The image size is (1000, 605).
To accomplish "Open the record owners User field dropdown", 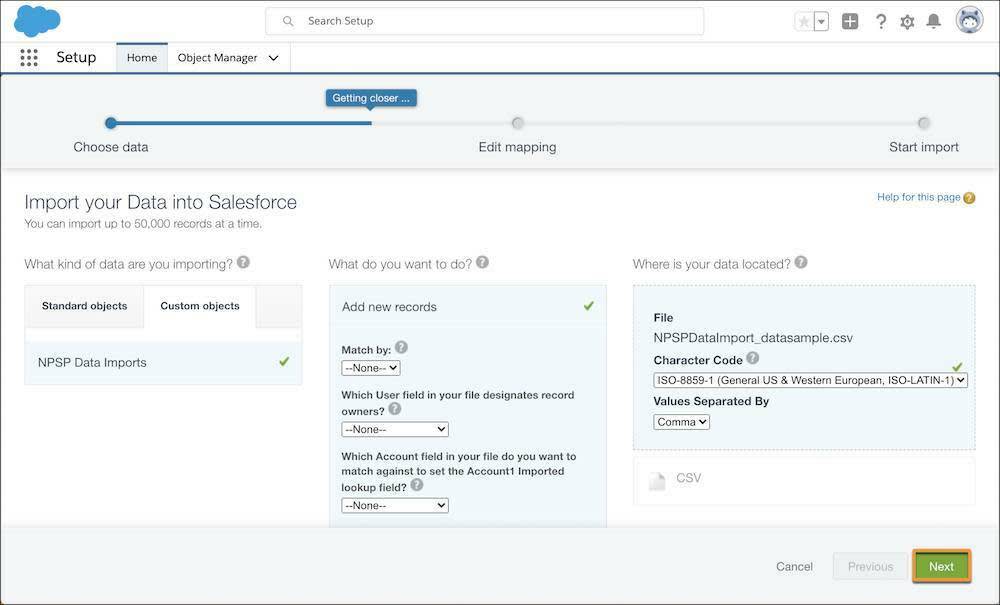I will pyautogui.click(x=395, y=429).
